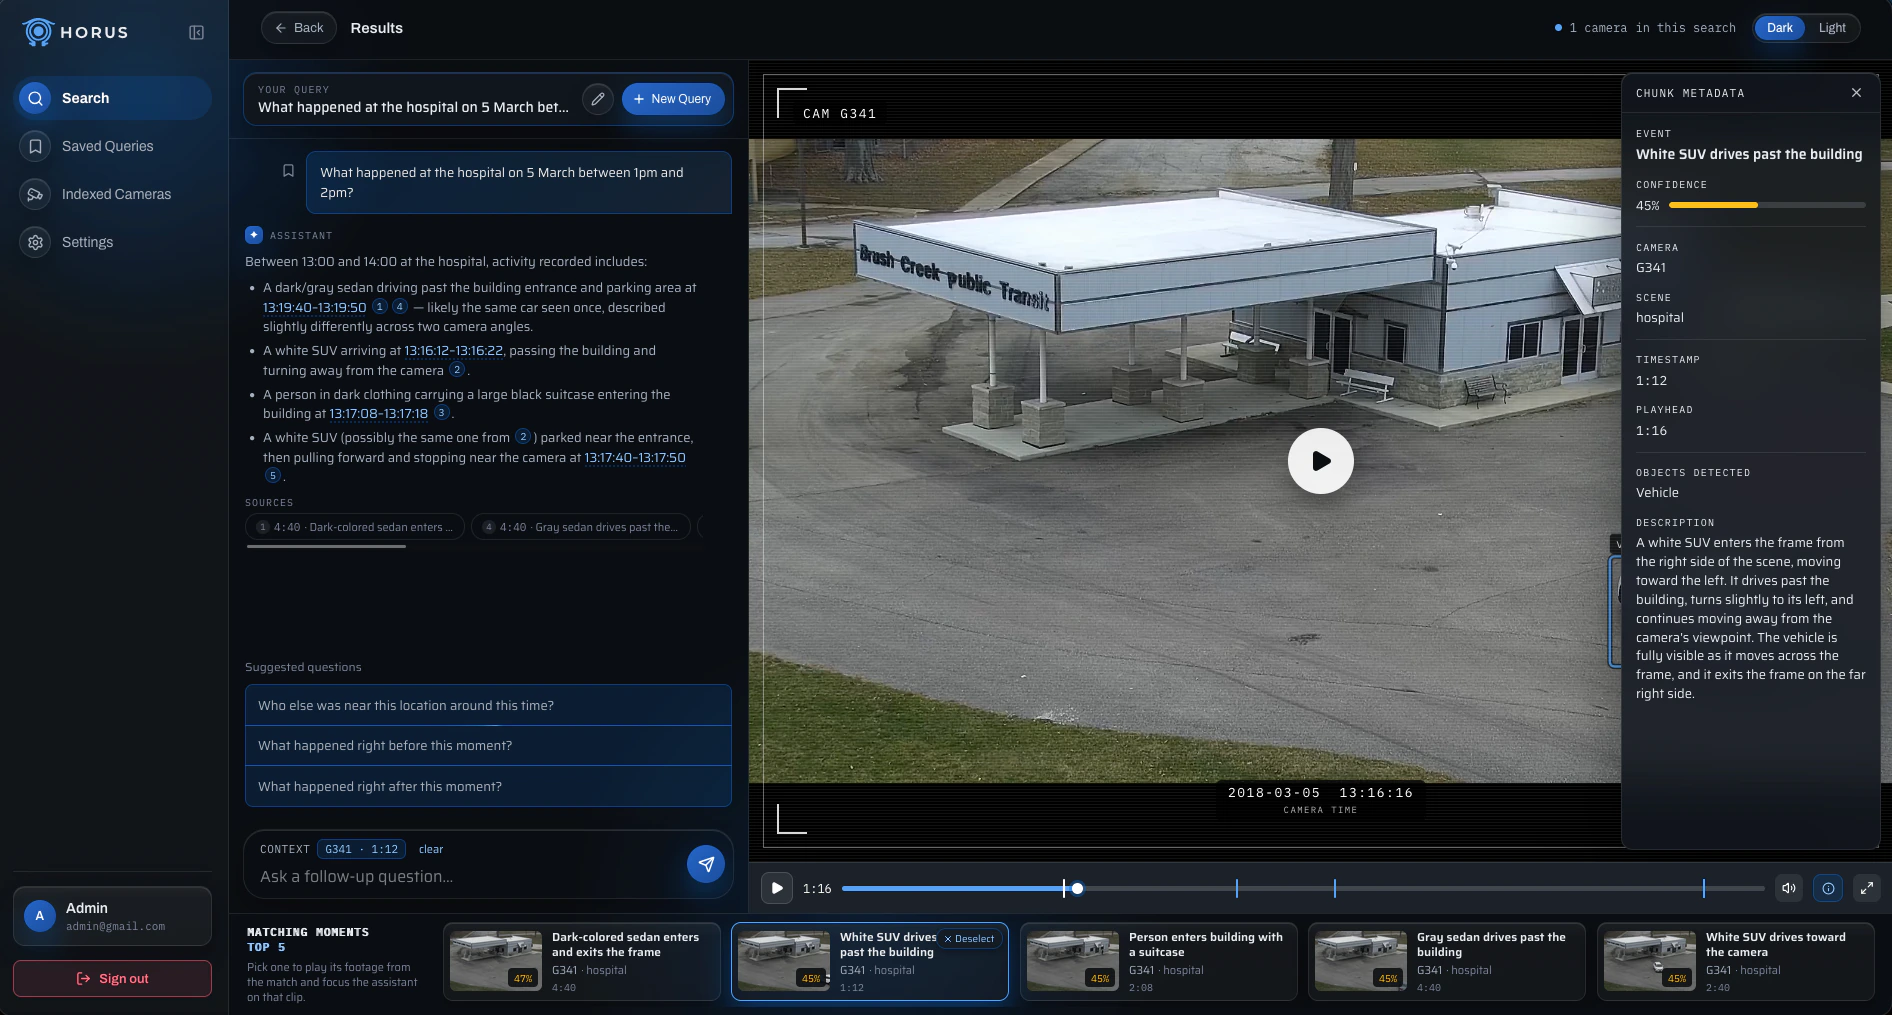Select Gray sedan drives past building clip
The height and width of the screenshot is (1015, 1892).
tap(1446, 961)
